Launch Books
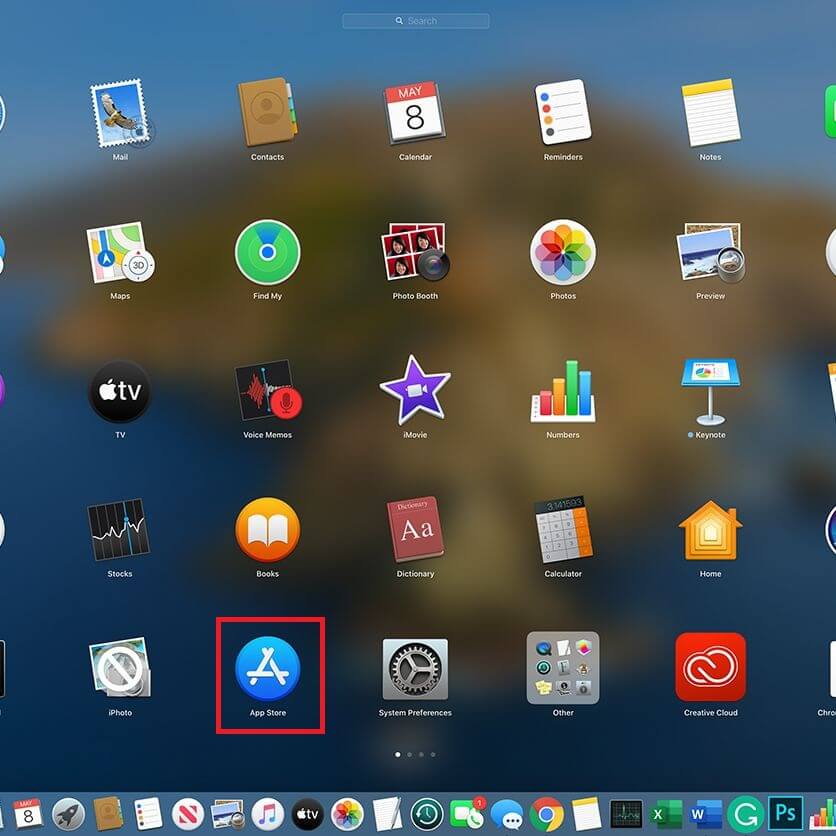Screen dimensions: 836x836 tap(268, 530)
